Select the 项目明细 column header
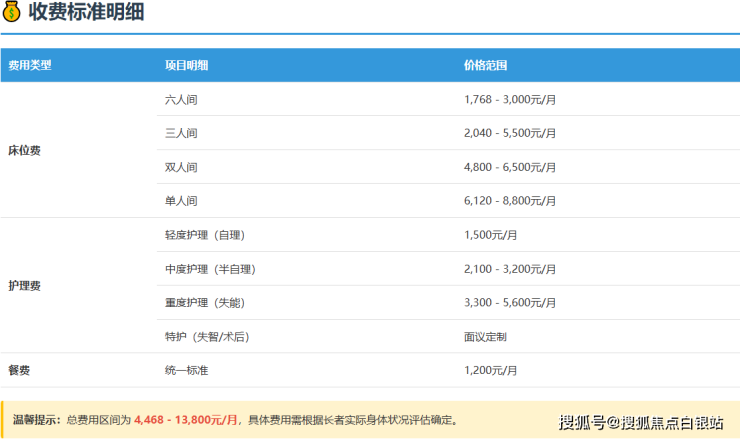 (187, 65)
